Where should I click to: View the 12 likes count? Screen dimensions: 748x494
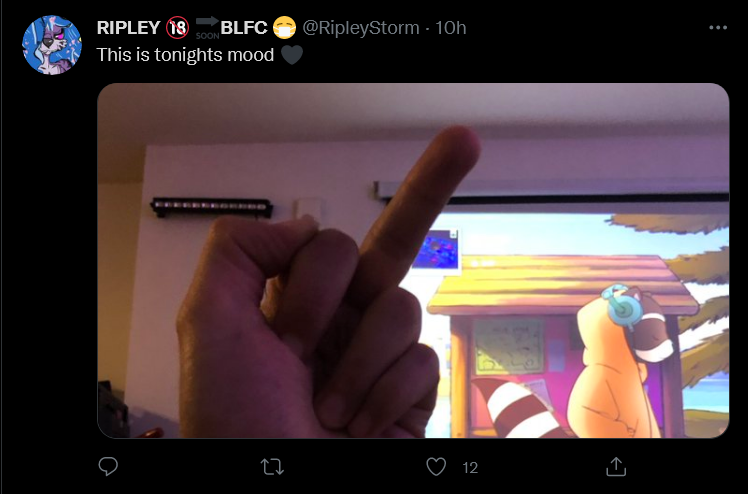coord(470,468)
